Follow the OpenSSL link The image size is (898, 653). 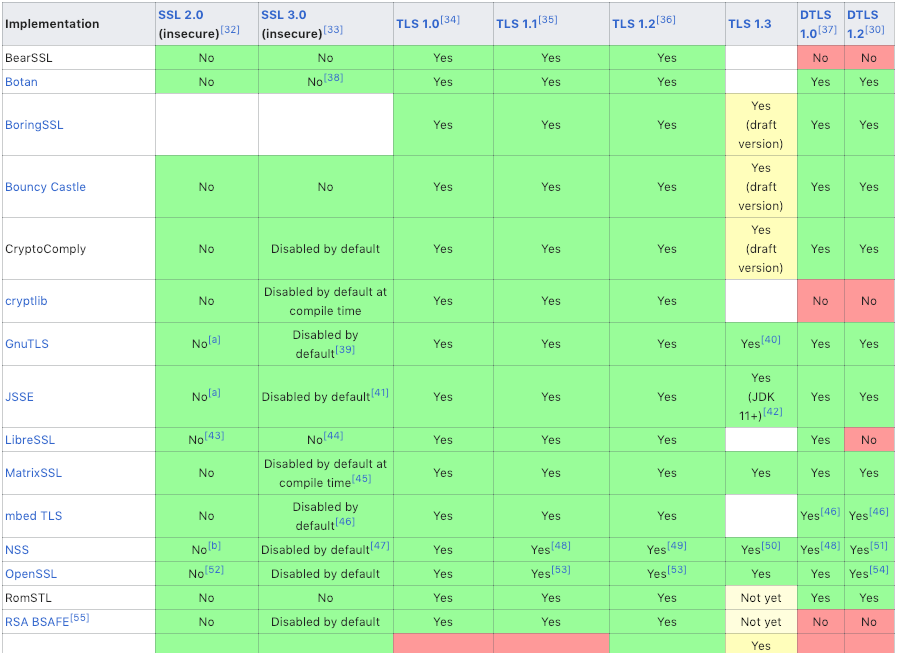point(29,574)
